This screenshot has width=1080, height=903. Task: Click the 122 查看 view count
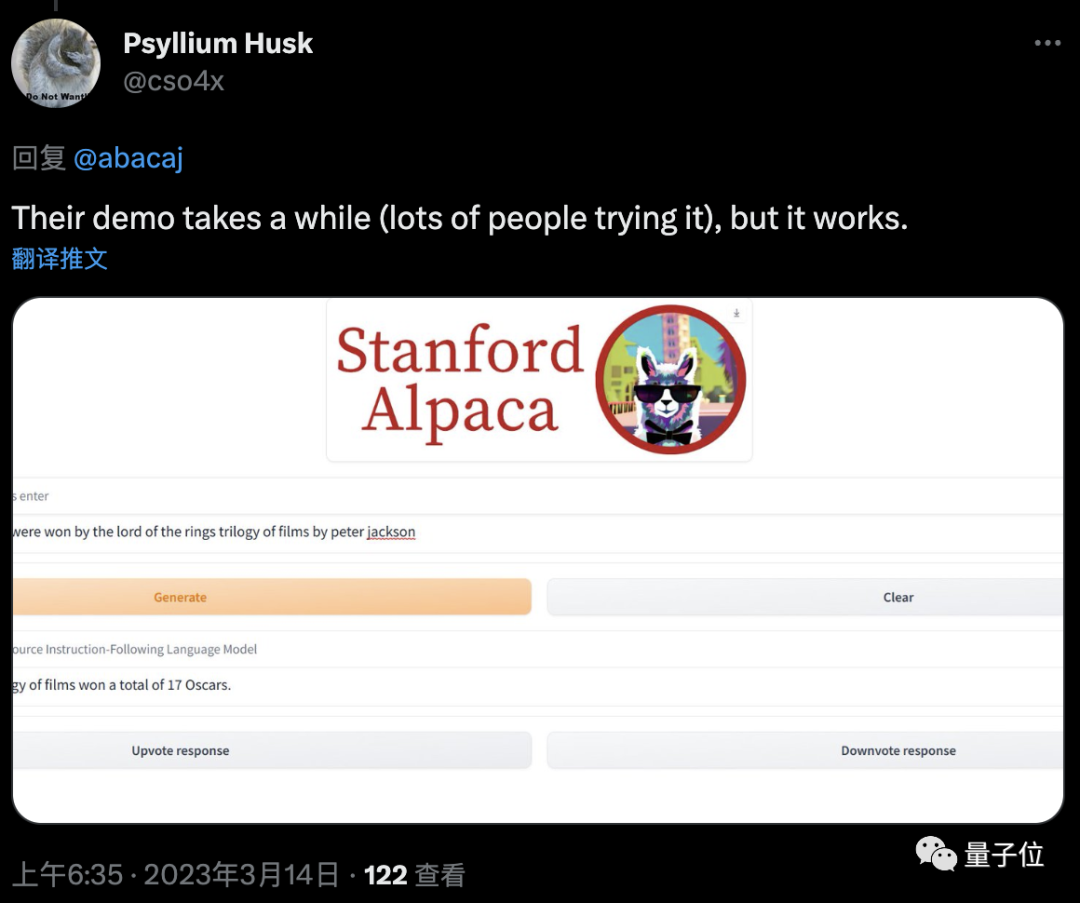coord(414,876)
